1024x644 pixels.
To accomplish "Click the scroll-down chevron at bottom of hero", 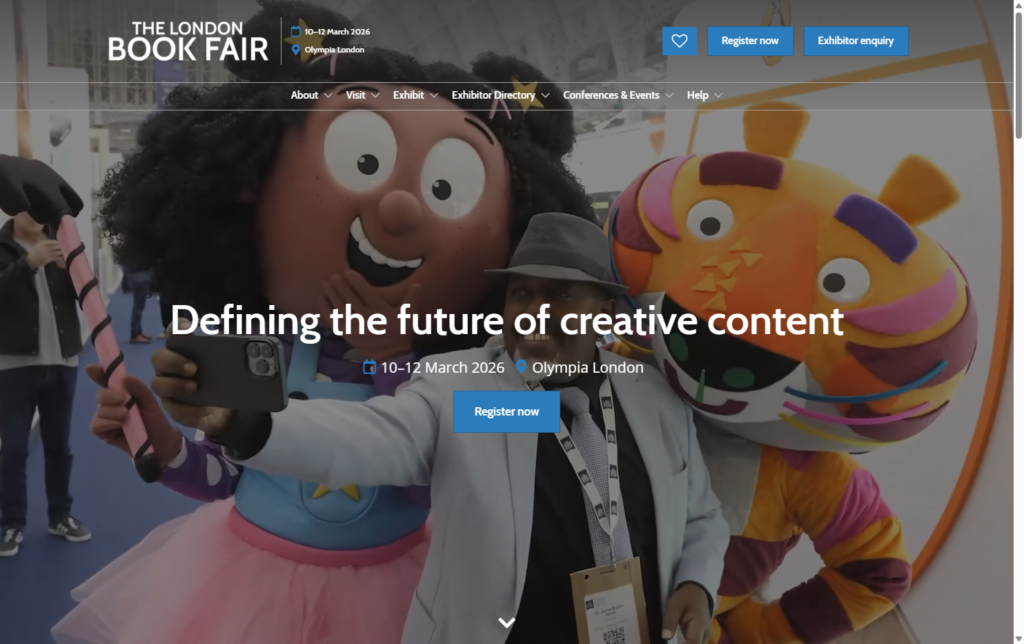I will click(x=507, y=622).
